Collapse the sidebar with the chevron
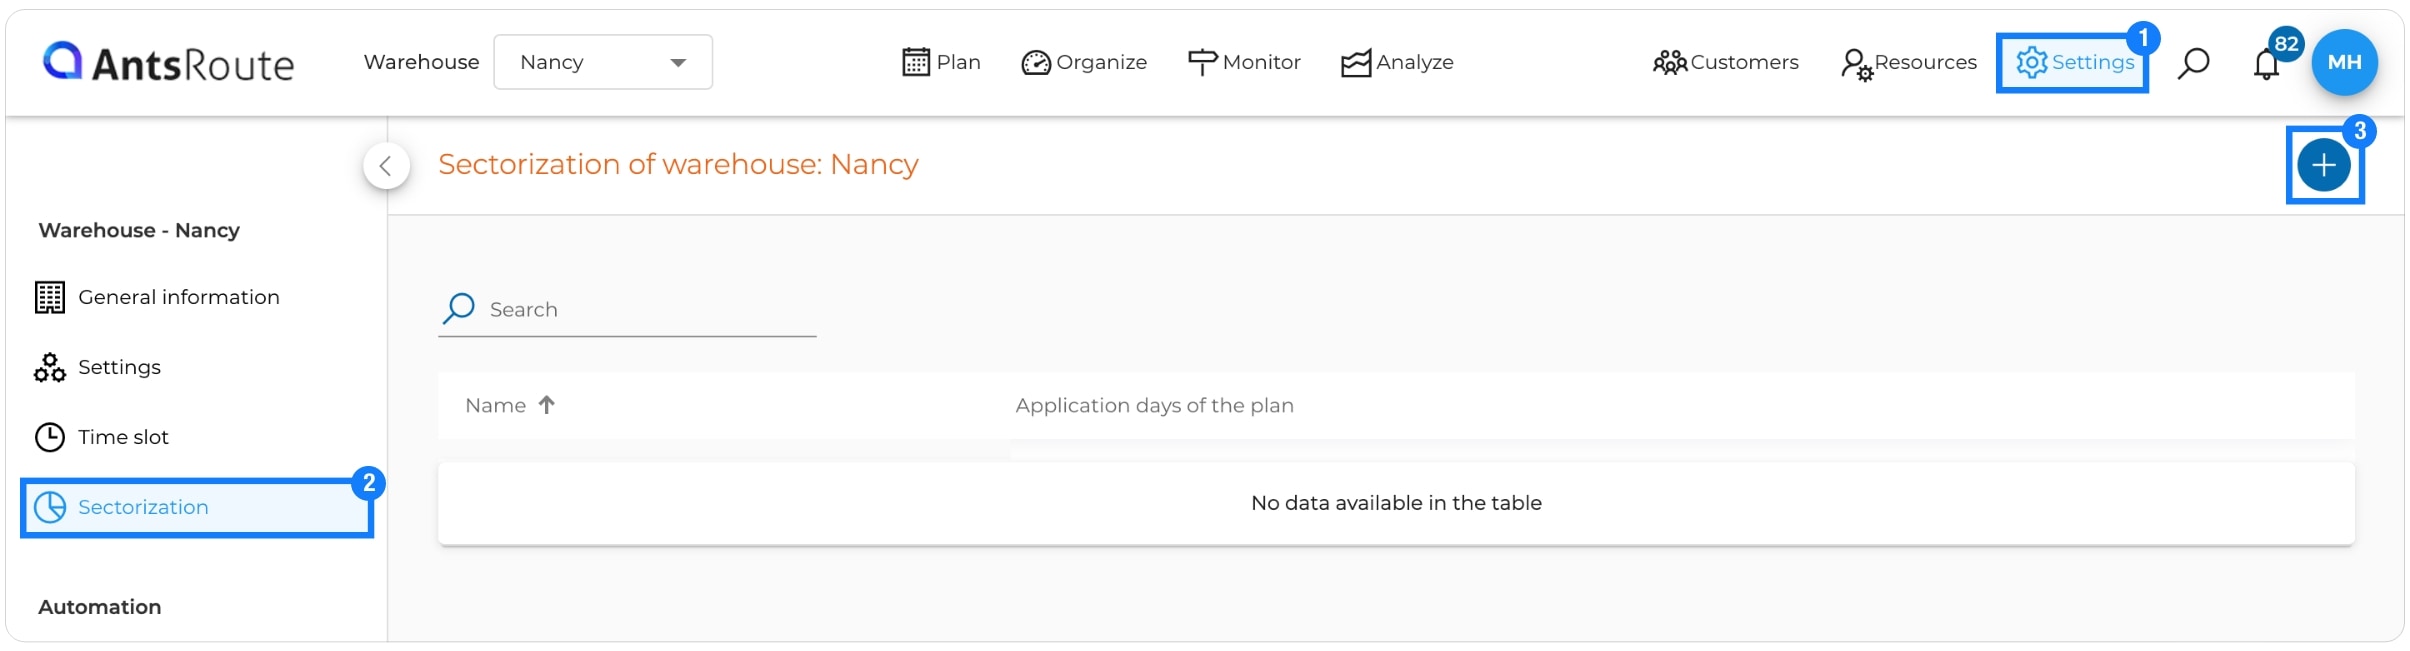 [x=386, y=166]
